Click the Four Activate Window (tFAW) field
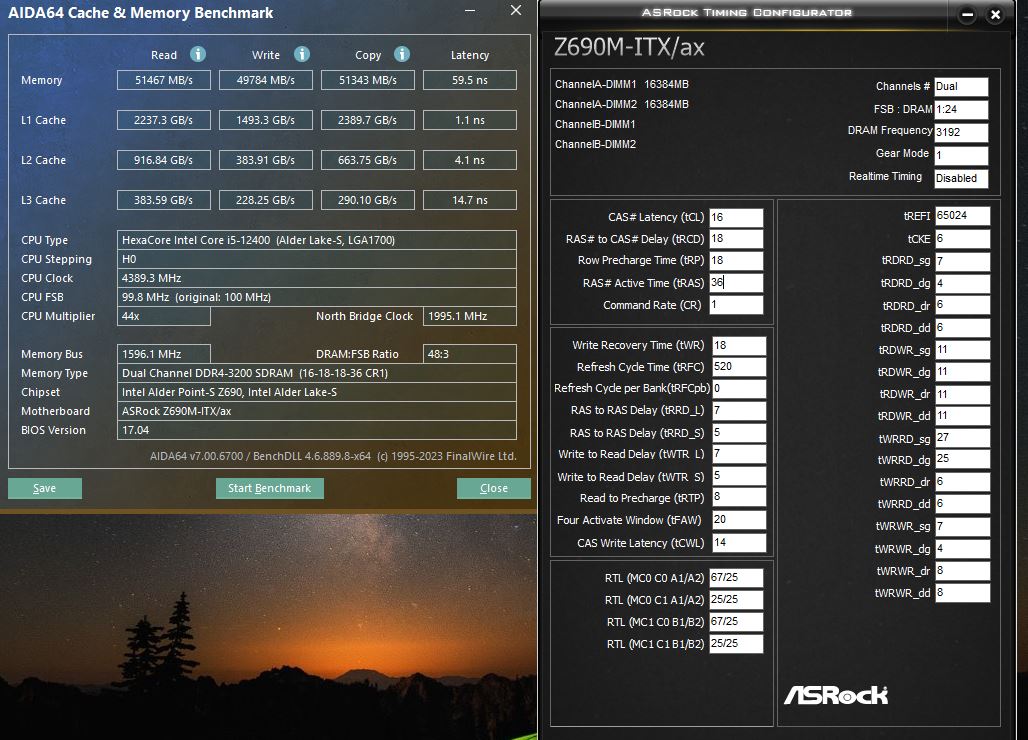Screen dimensions: 1028x740 (739, 520)
